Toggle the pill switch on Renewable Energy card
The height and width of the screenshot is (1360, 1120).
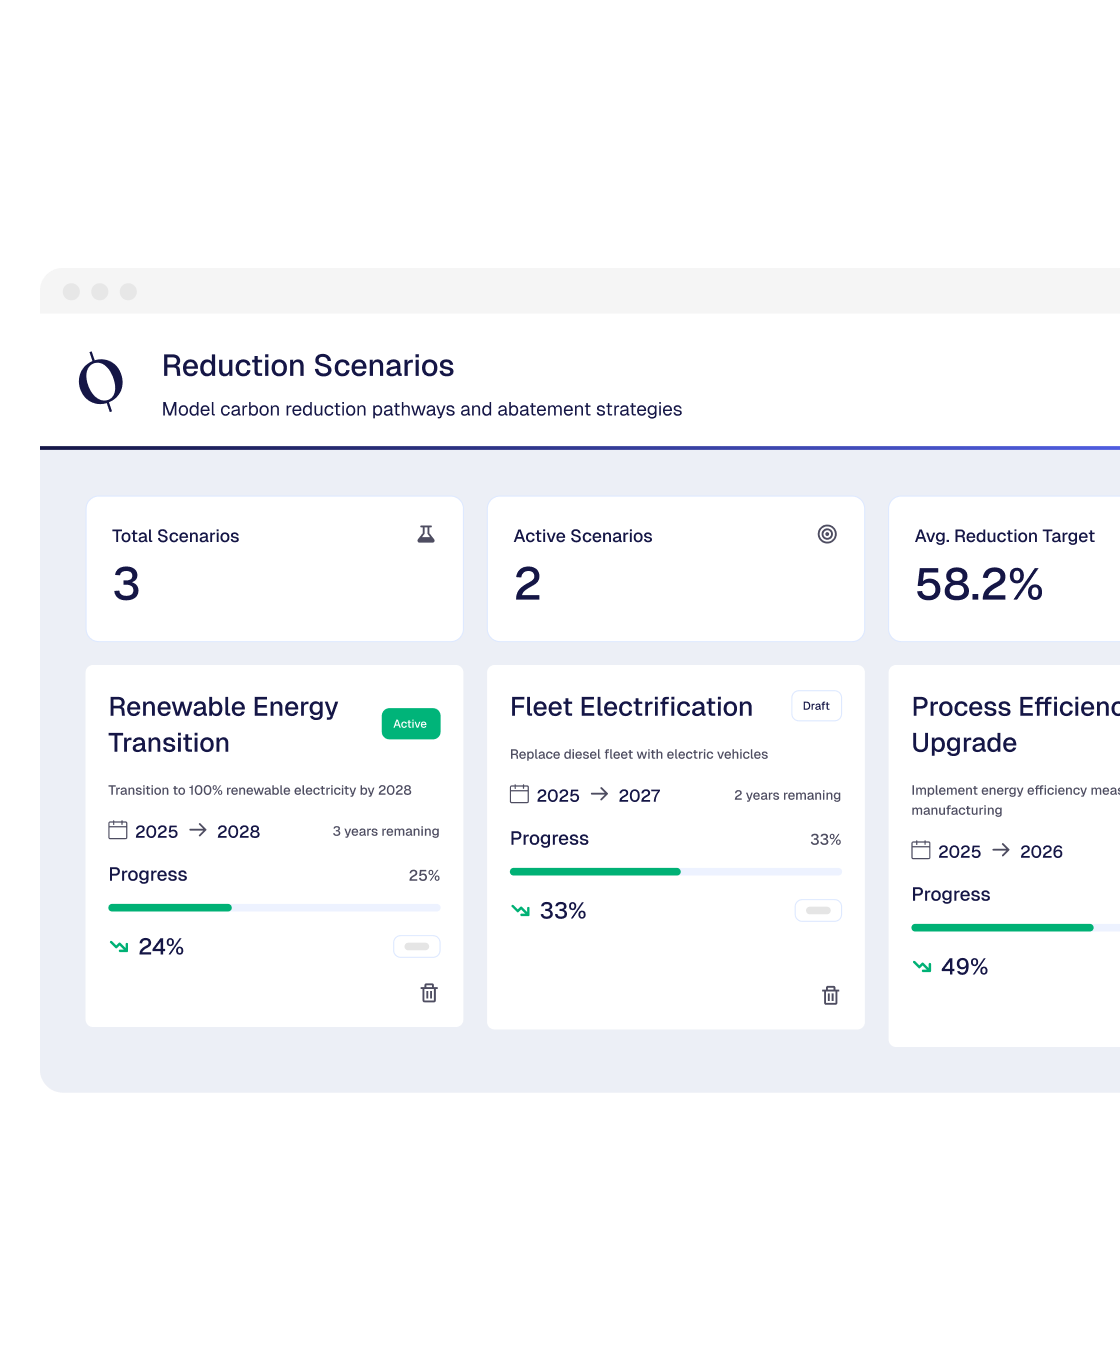[x=417, y=946]
